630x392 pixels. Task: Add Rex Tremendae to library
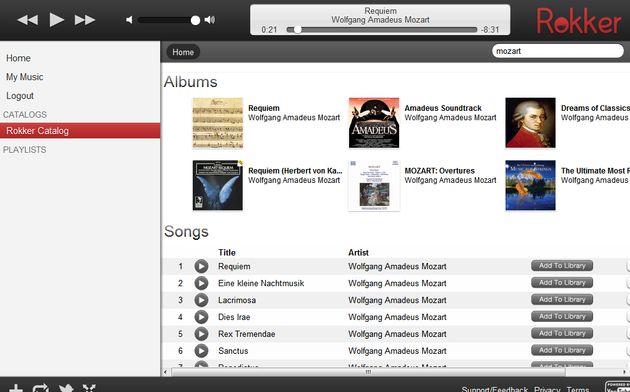[562, 333]
